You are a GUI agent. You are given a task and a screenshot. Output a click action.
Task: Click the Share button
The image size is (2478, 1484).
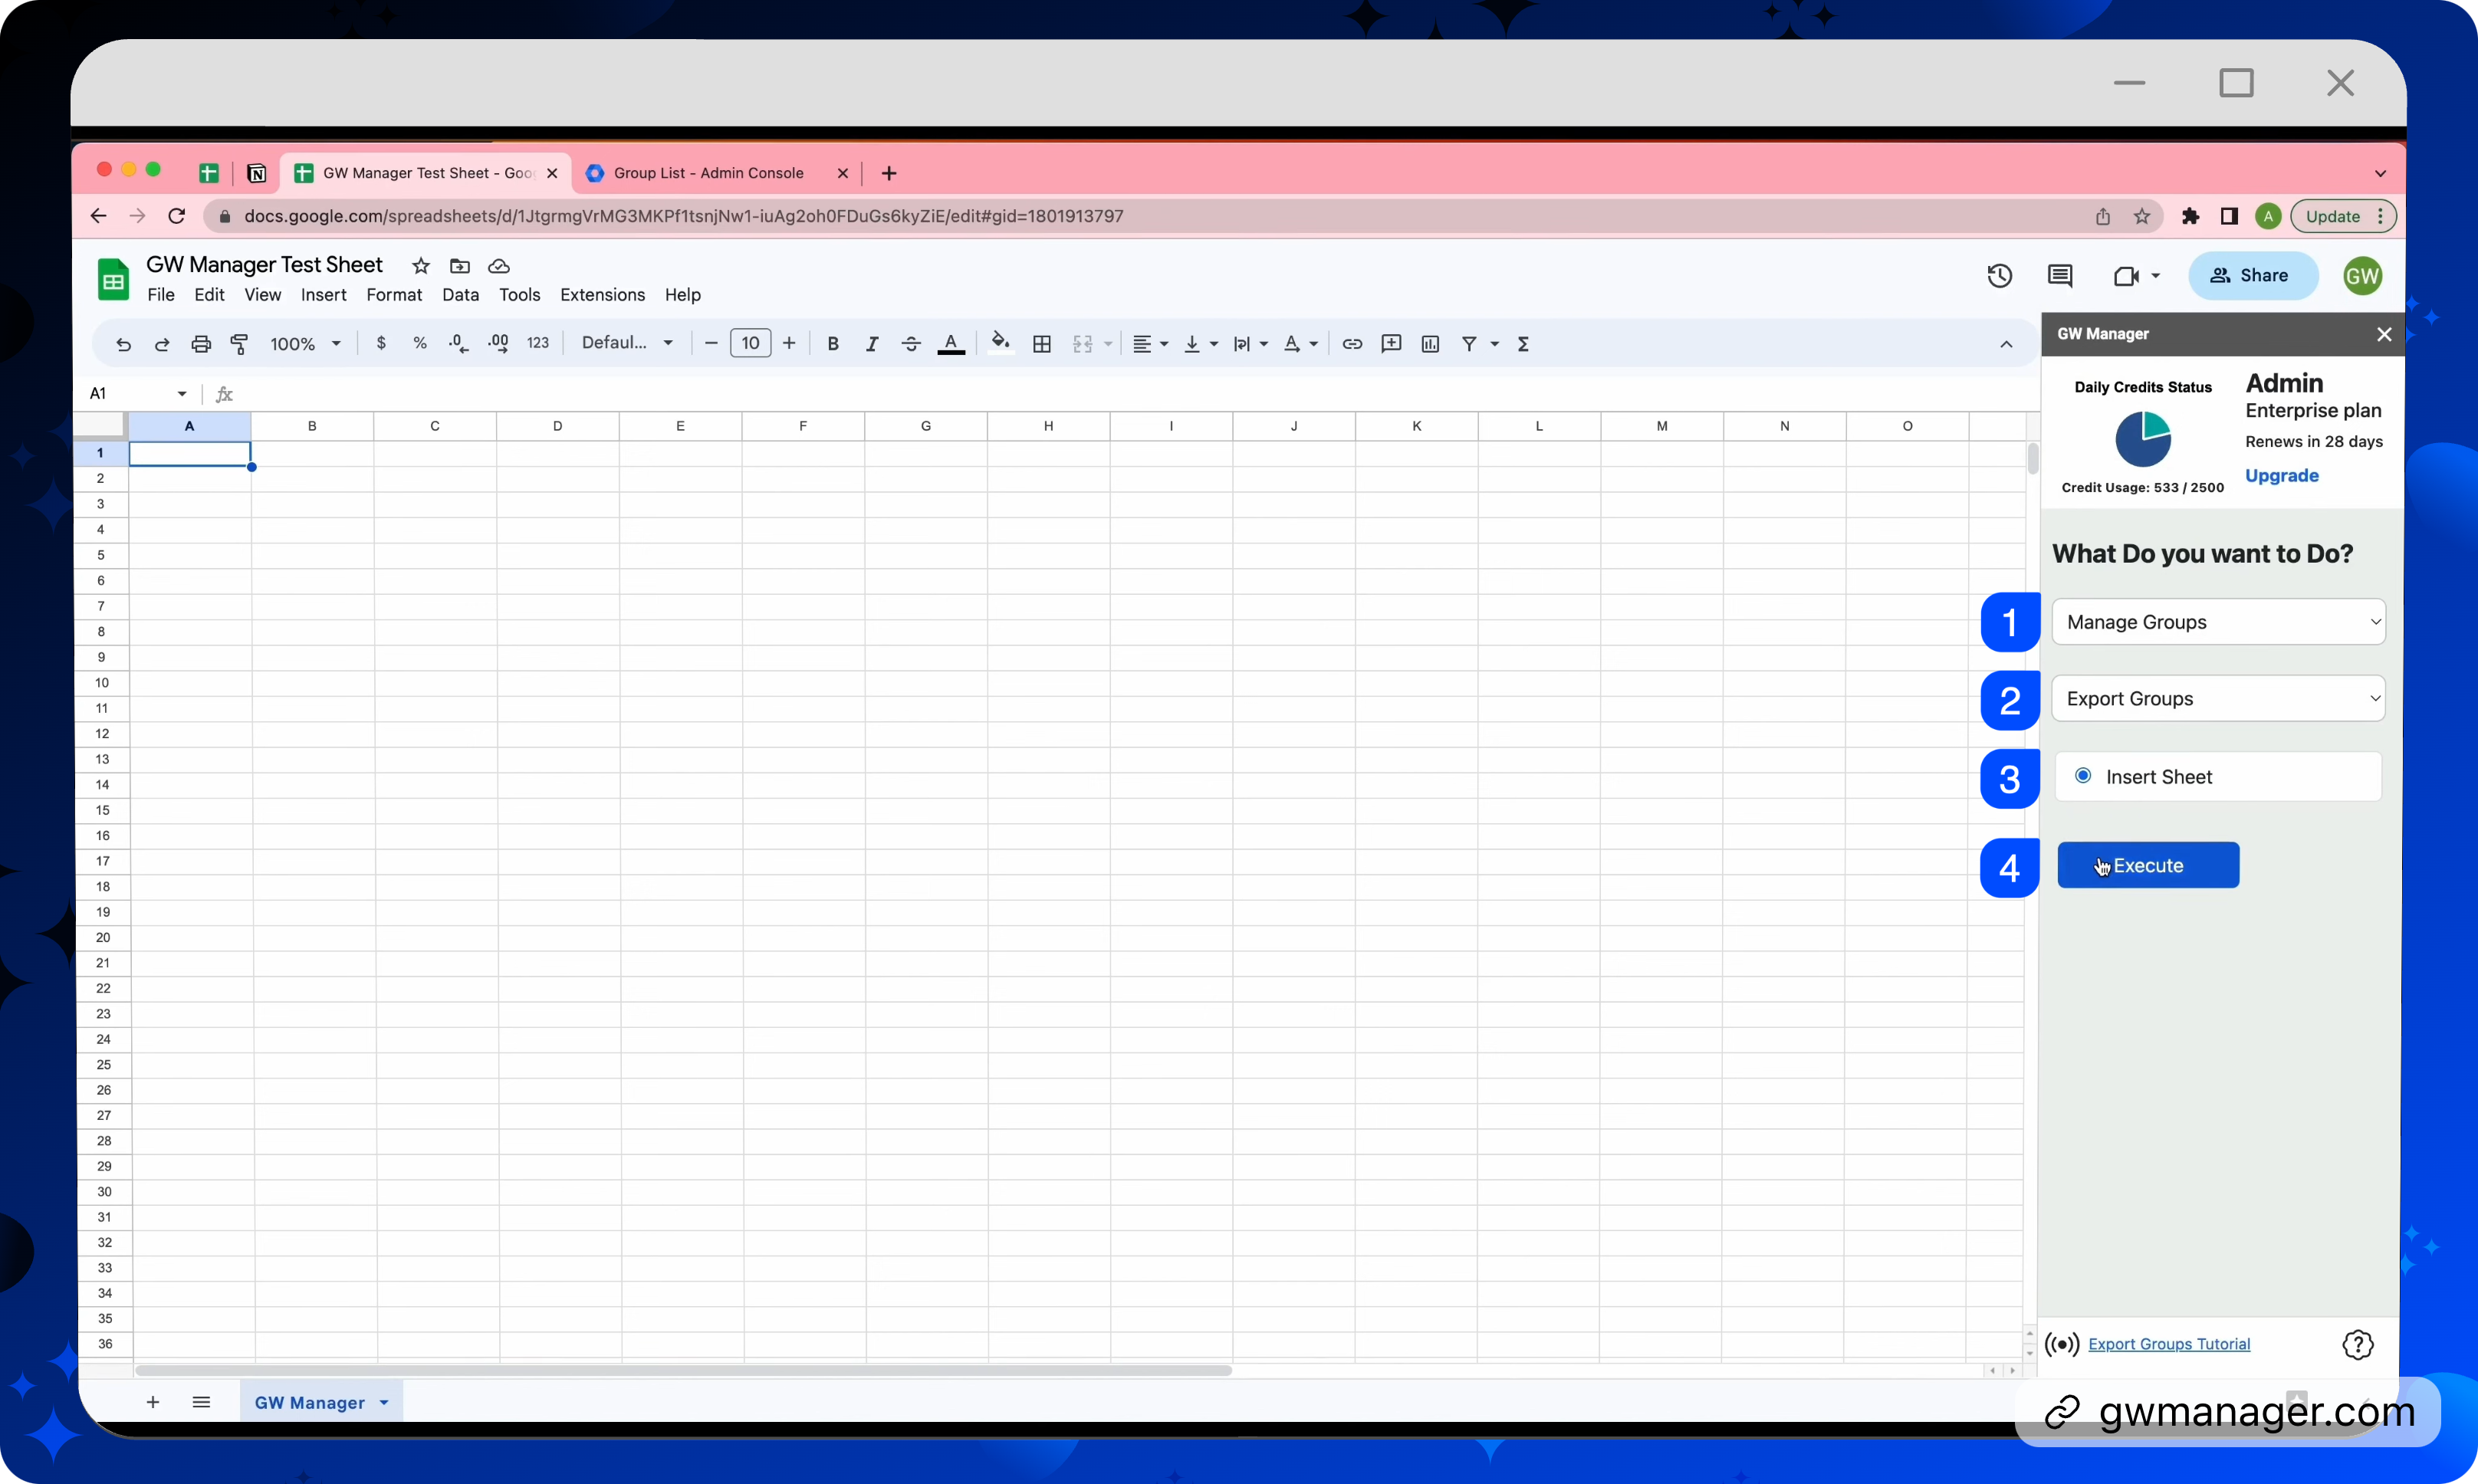click(2253, 276)
